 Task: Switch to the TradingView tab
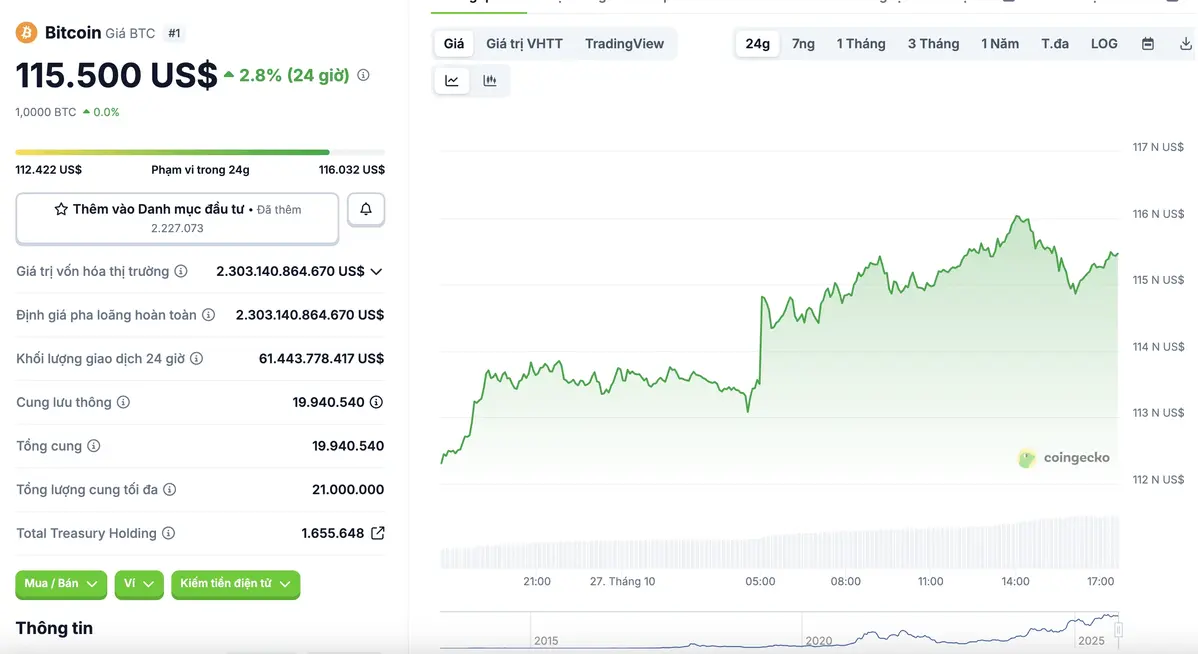pyautogui.click(x=624, y=43)
